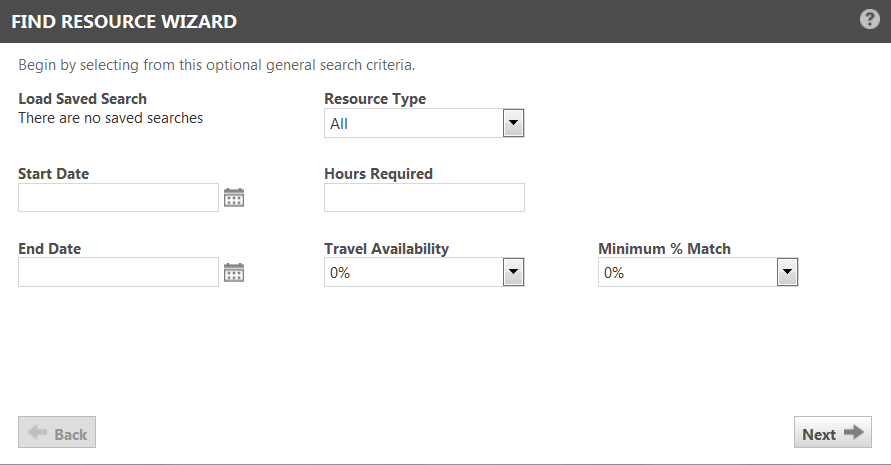Focus the End Date text field
The height and width of the screenshot is (465, 891).
[x=118, y=272]
